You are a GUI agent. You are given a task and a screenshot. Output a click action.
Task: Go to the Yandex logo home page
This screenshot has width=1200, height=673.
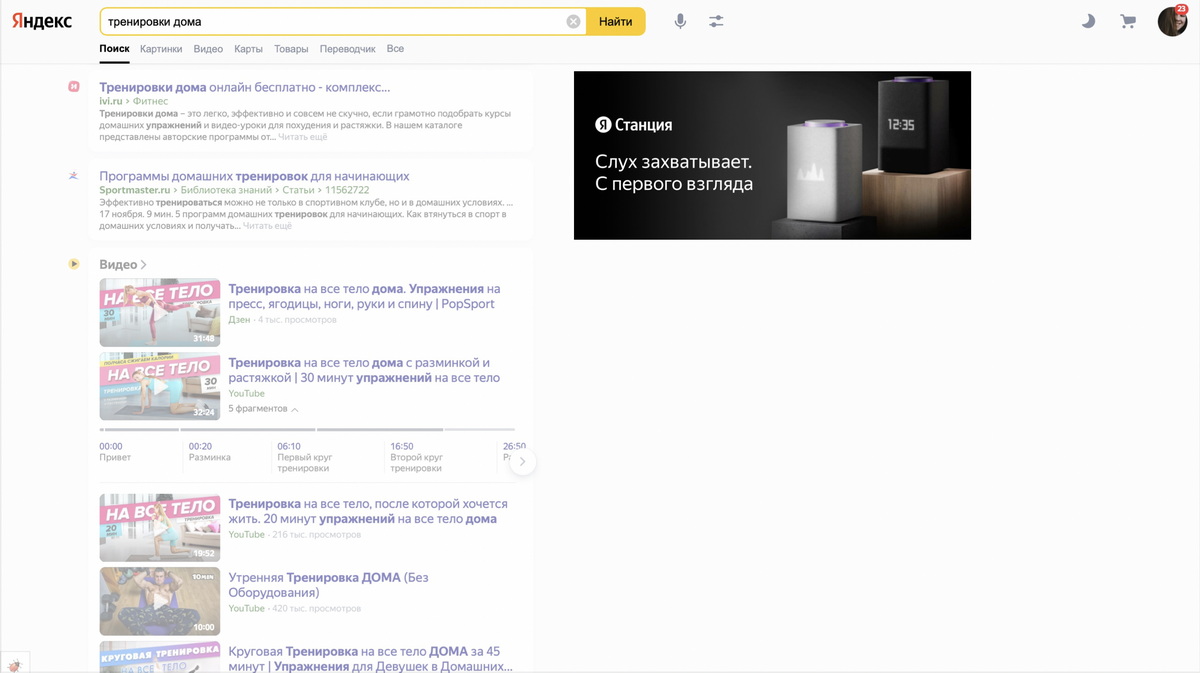point(42,21)
